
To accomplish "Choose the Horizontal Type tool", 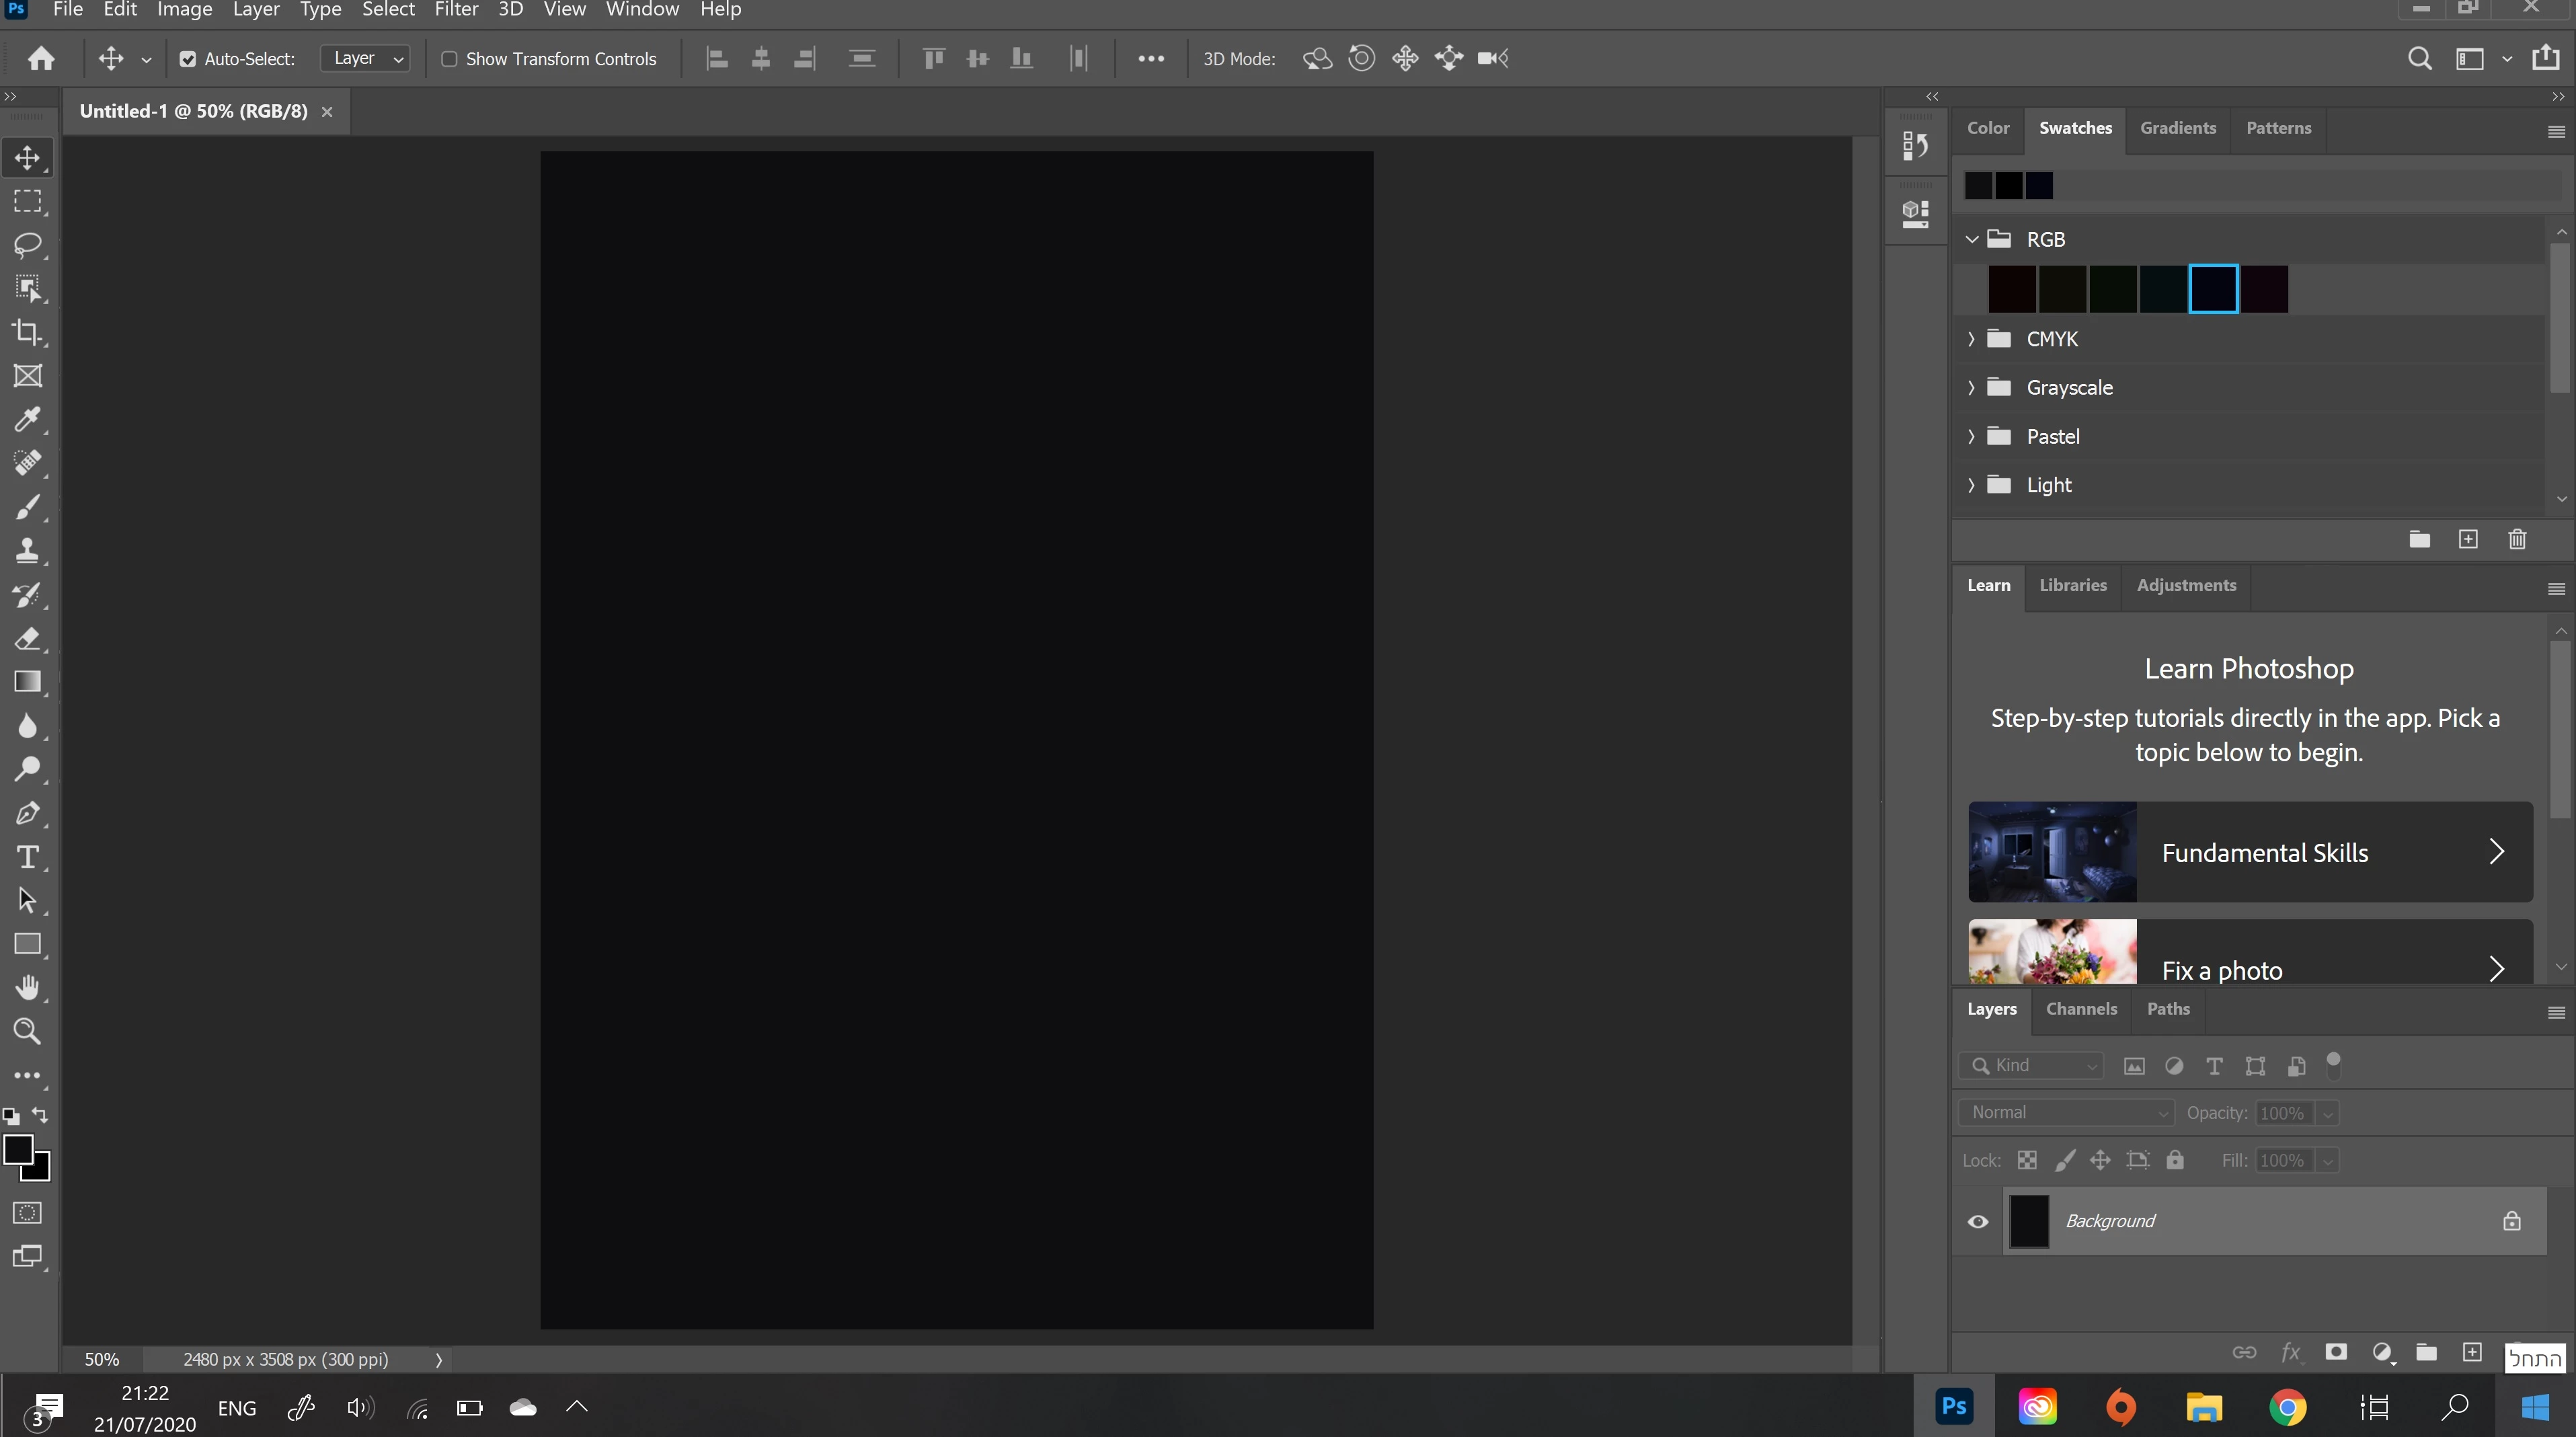I will tap(27, 857).
